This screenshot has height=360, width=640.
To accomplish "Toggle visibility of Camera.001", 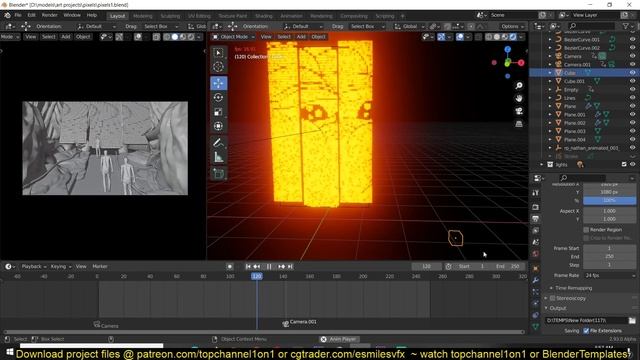I will pos(632,64).
